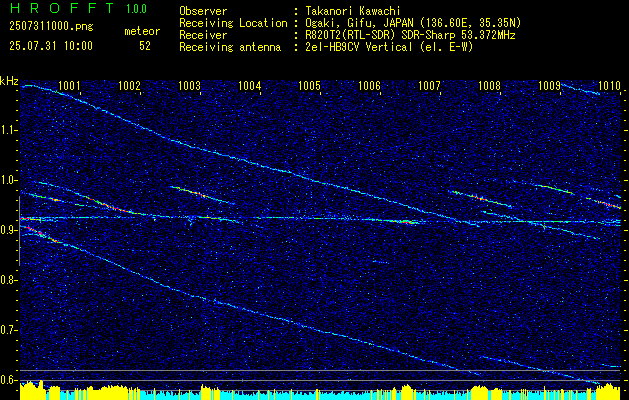Click the 0.9 kHz axis label
The image size is (629, 400).
(x=9, y=230)
